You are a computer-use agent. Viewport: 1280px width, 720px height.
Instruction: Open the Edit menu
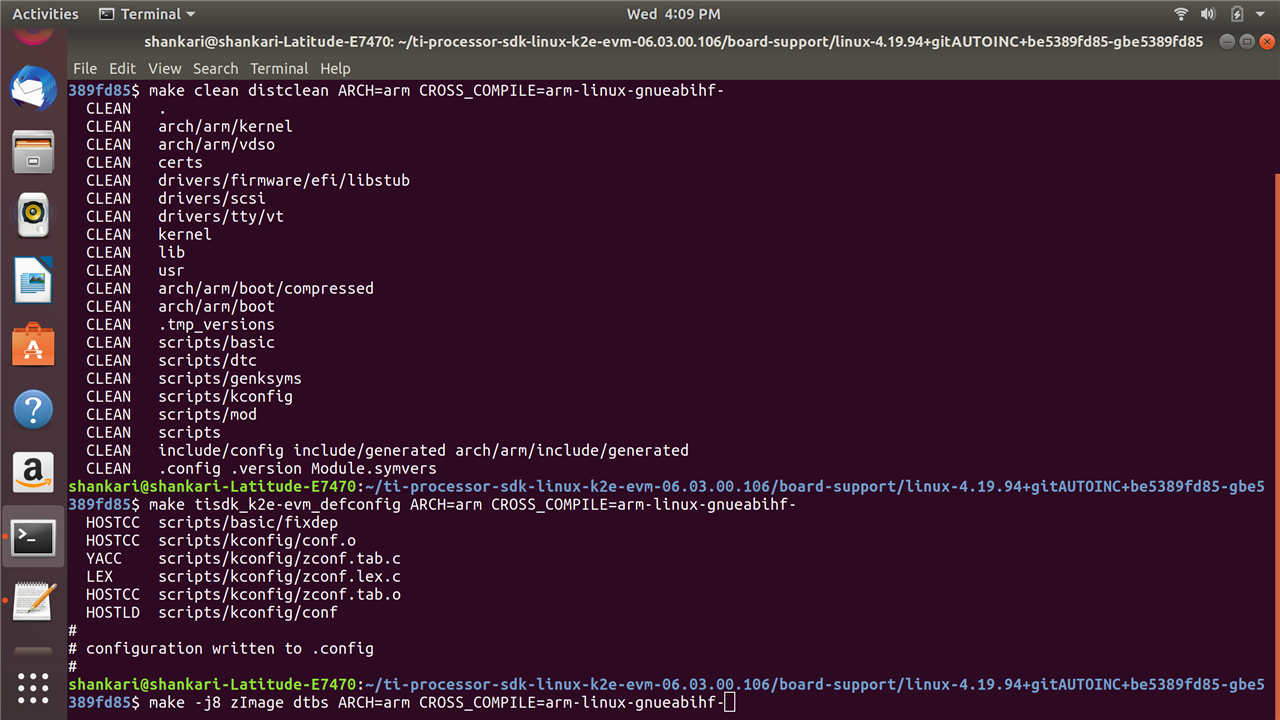point(122,68)
